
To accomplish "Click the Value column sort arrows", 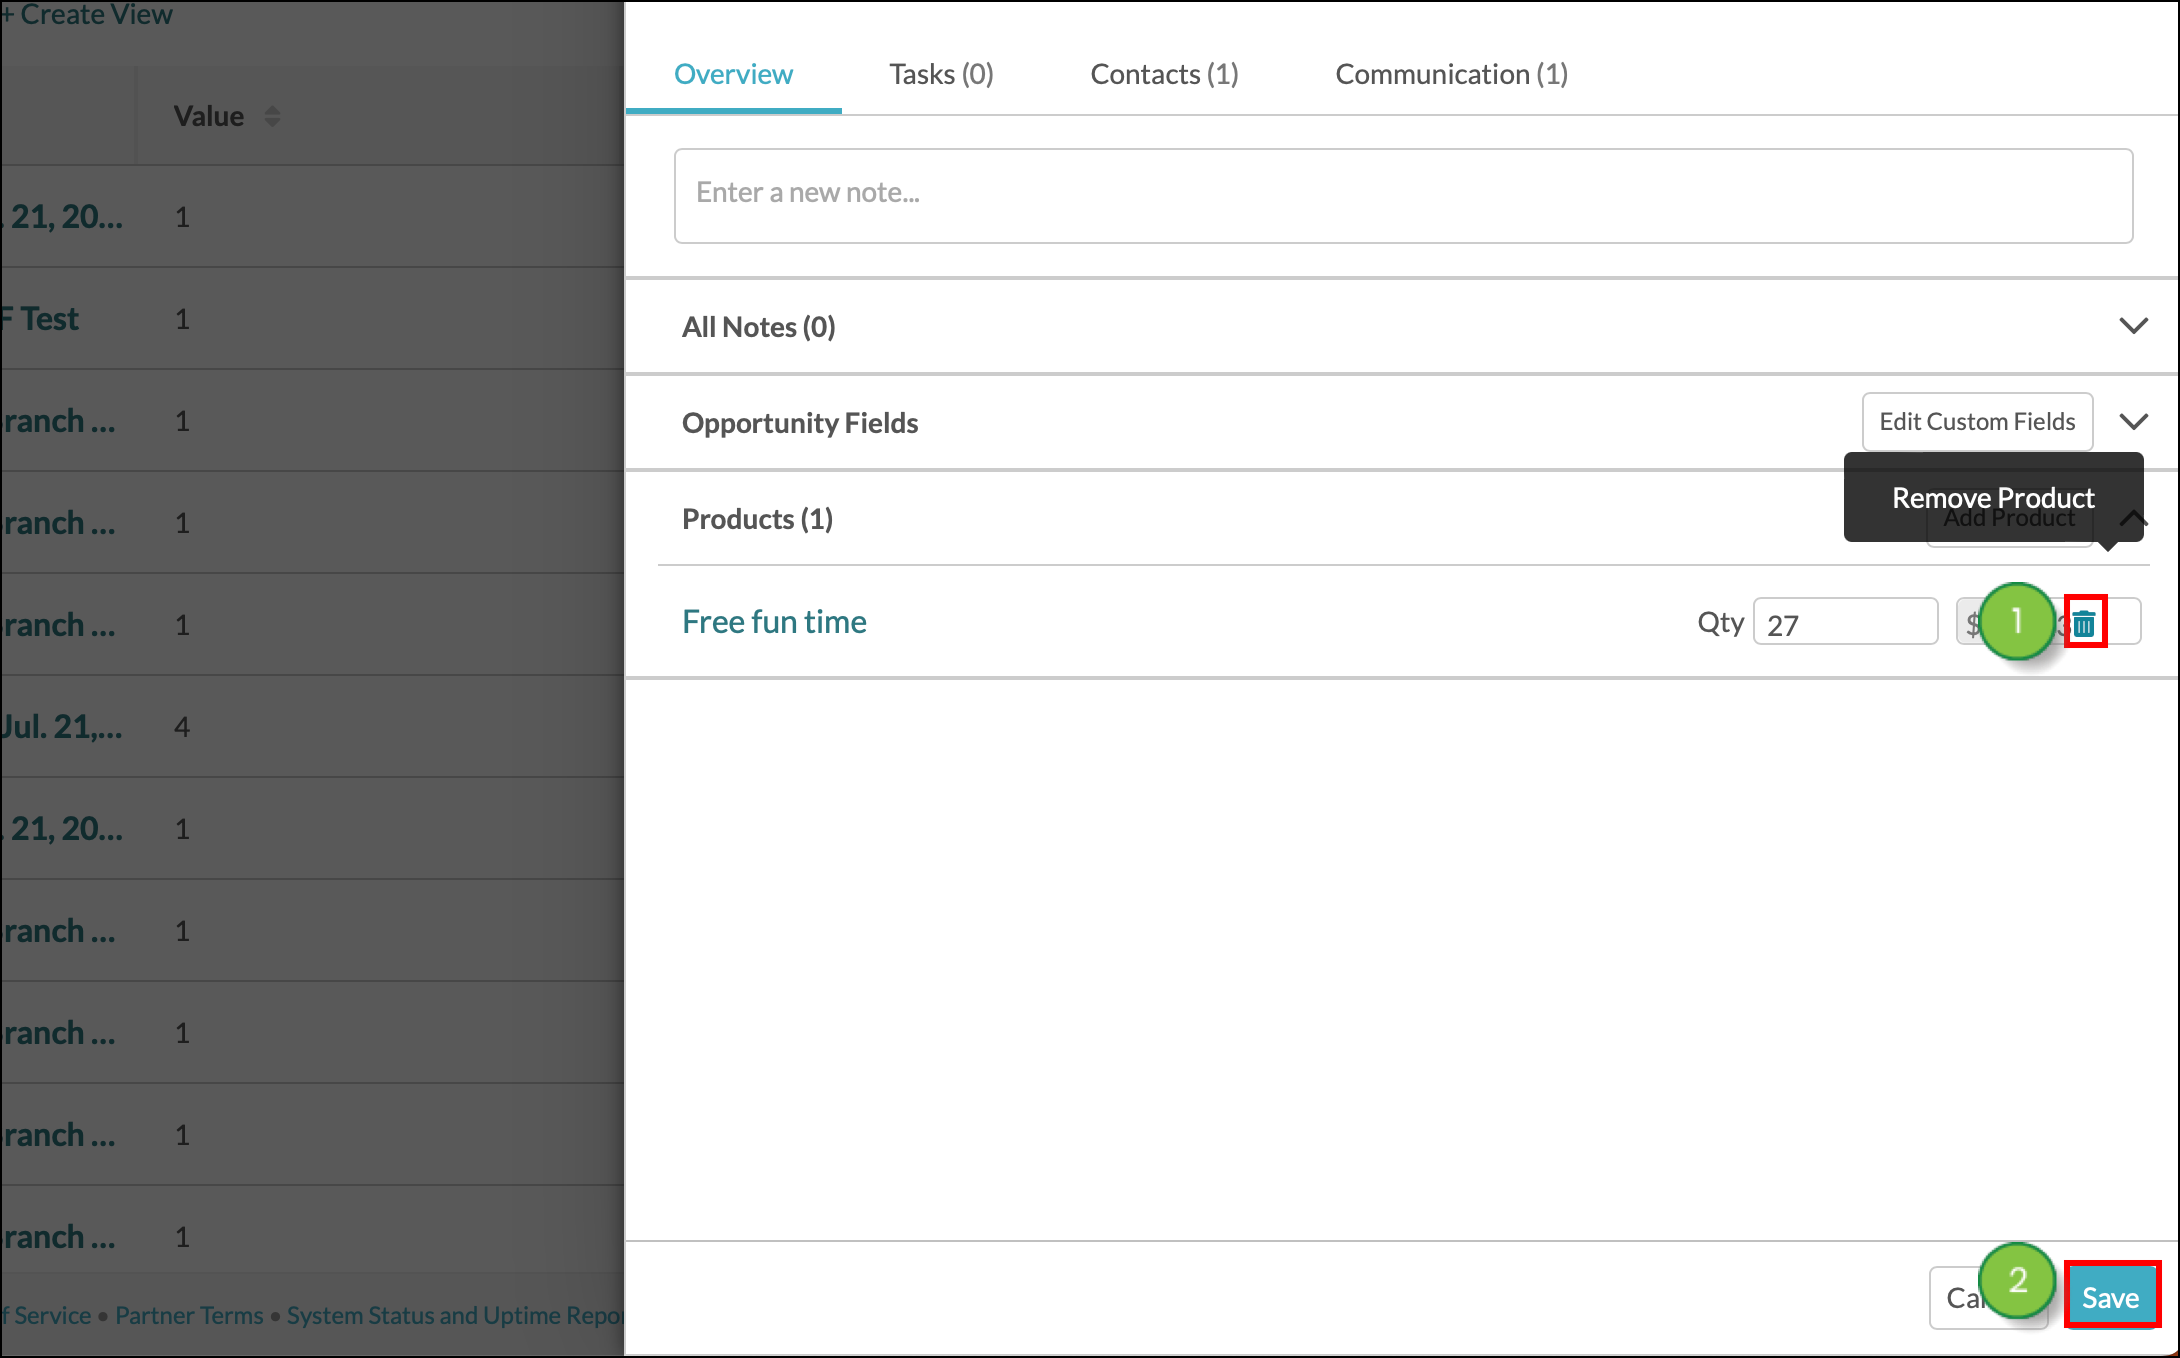I will click(x=272, y=116).
